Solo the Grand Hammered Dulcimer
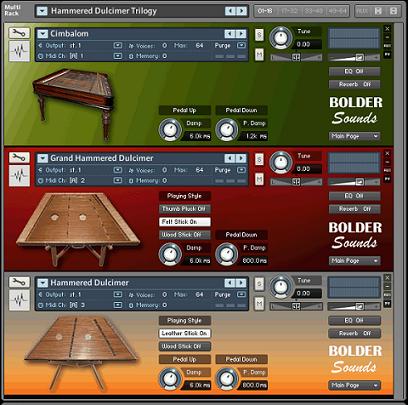 pyautogui.click(x=259, y=159)
